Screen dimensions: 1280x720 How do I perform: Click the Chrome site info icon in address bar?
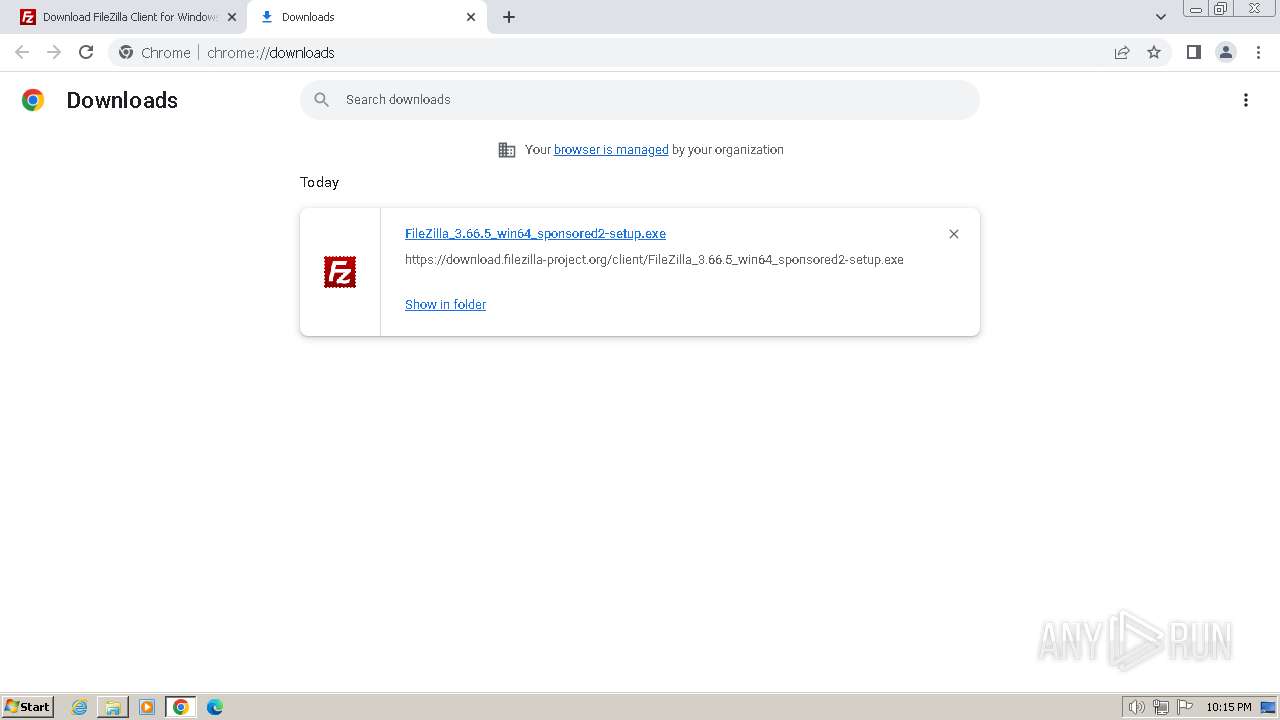tap(126, 52)
